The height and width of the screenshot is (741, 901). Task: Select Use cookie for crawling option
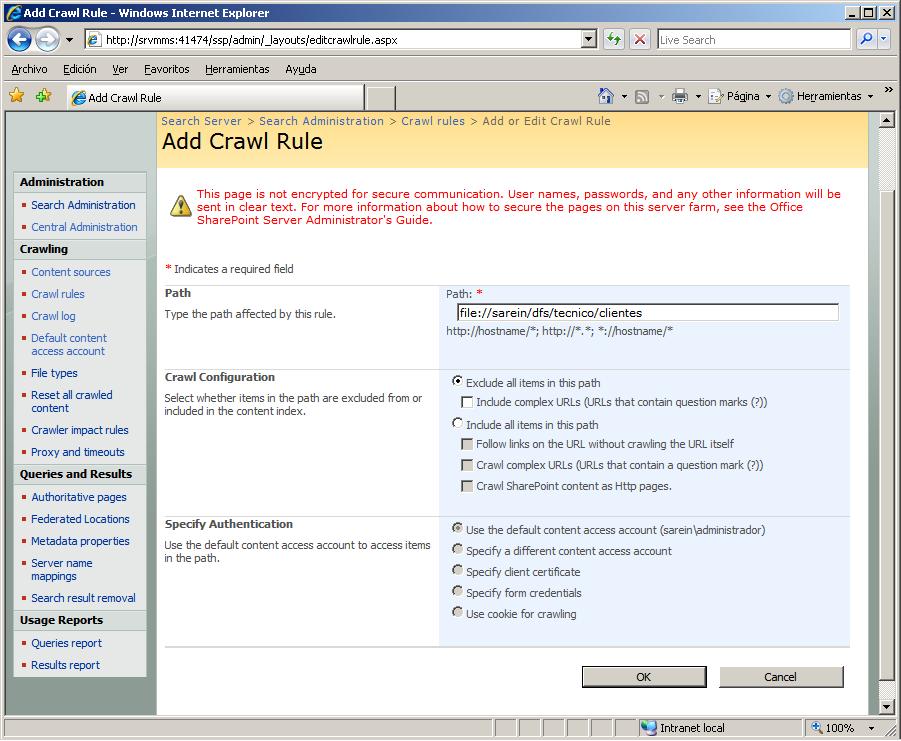click(457, 611)
